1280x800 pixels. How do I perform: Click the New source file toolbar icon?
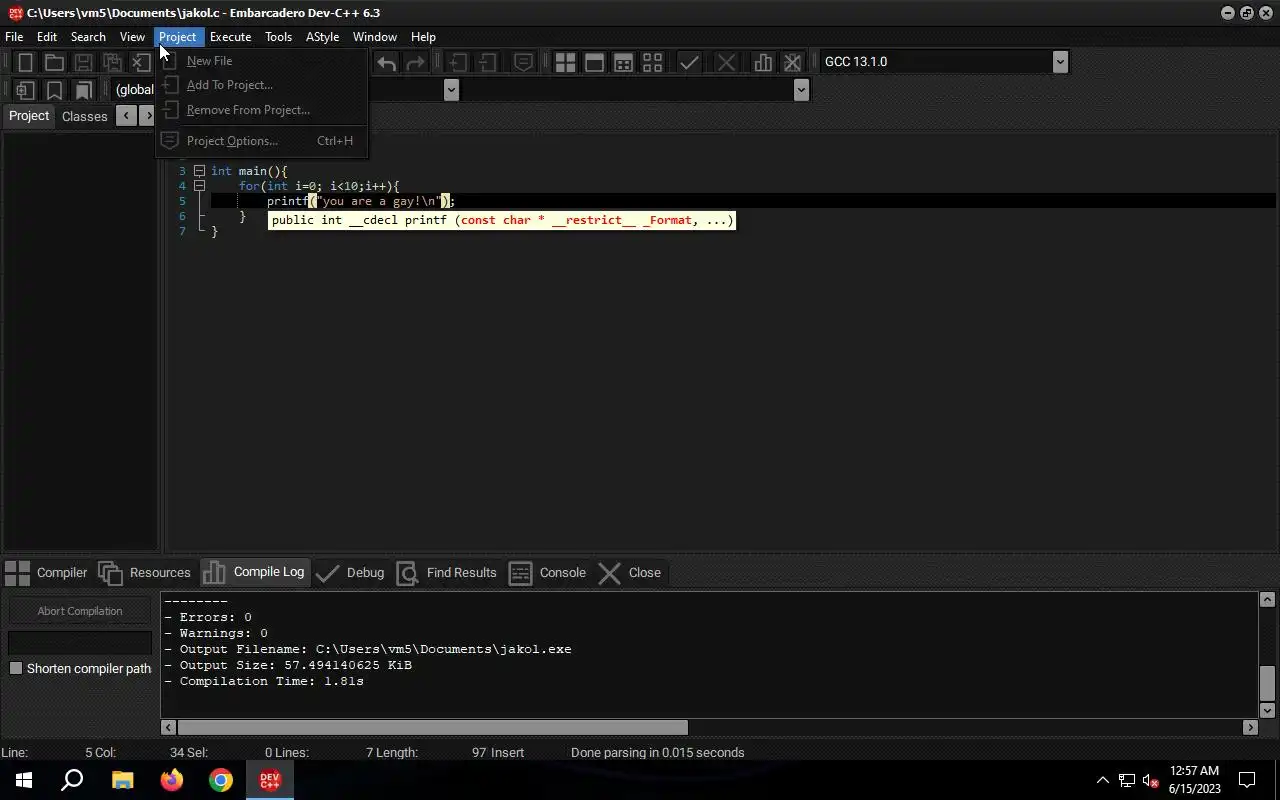point(26,62)
